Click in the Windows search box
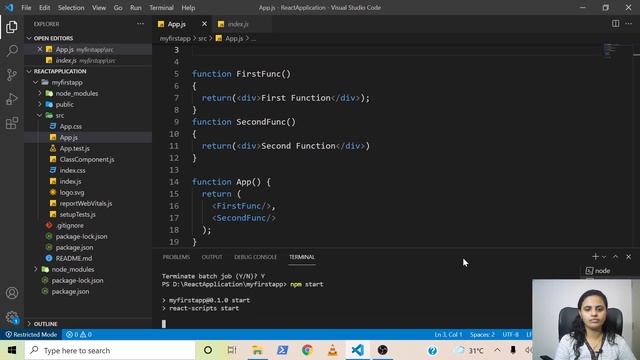This screenshot has height=360, width=640. 110,350
